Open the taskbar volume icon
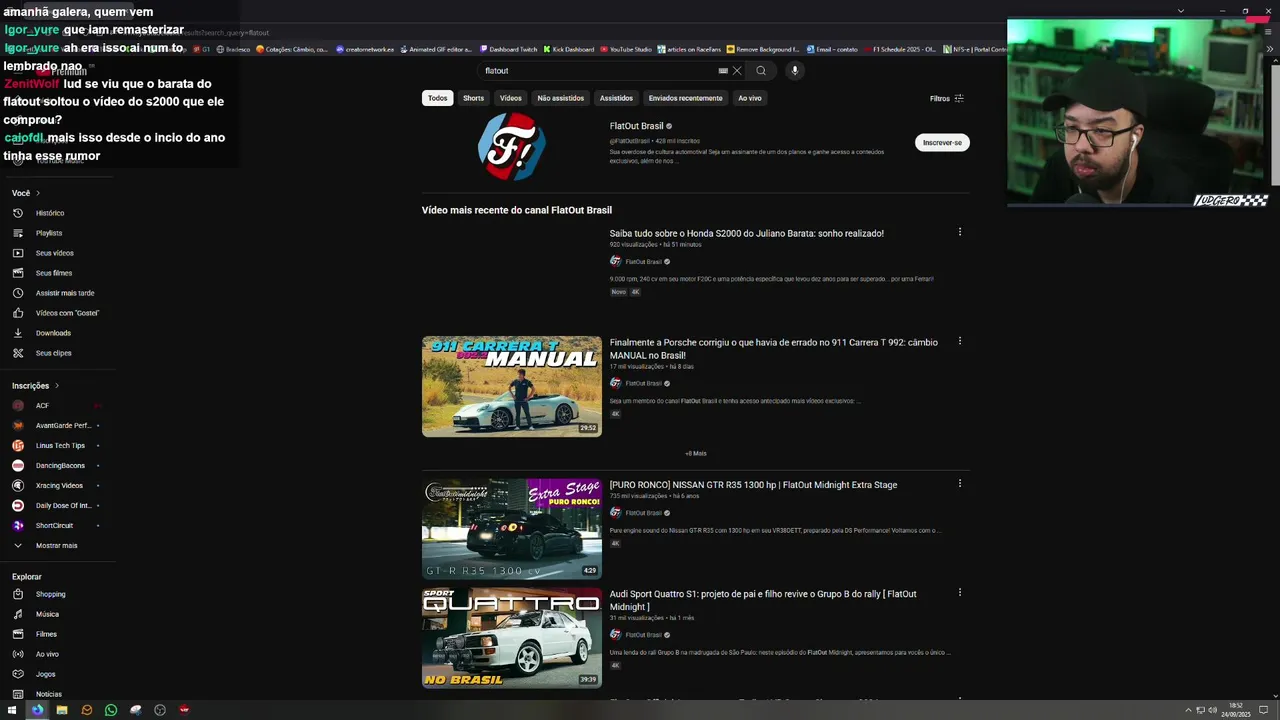The image size is (1280, 720). pos(1212,710)
